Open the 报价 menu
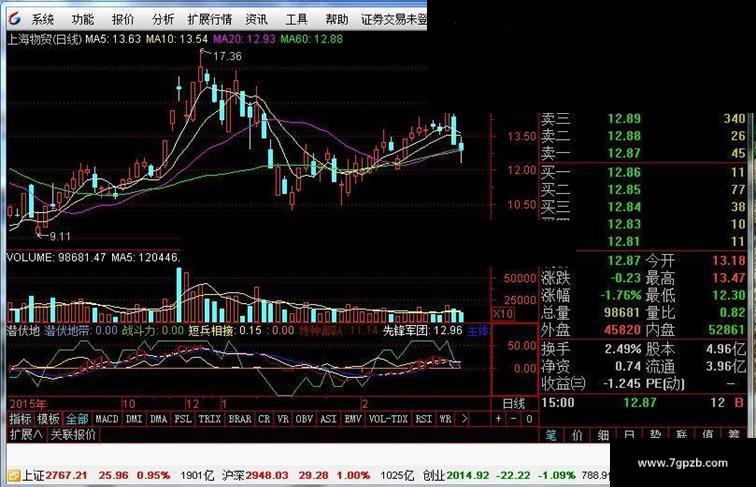Image resolution: width=756 pixels, height=487 pixels. pyautogui.click(x=122, y=19)
